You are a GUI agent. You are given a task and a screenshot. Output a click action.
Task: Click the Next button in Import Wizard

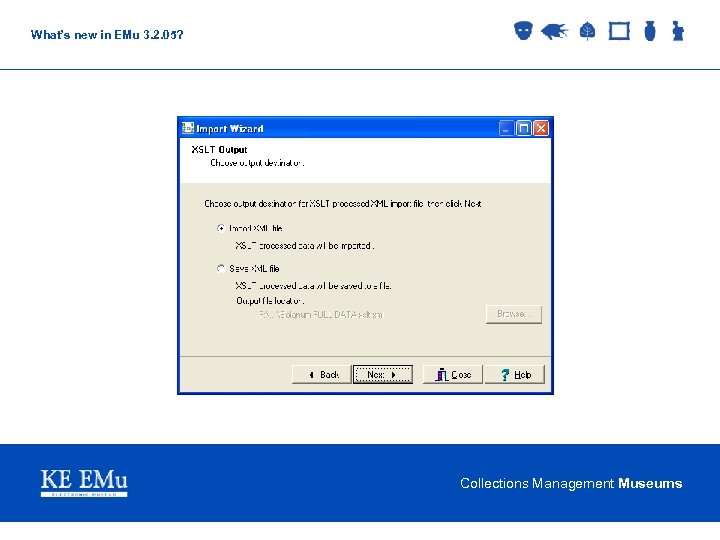click(x=382, y=375)
